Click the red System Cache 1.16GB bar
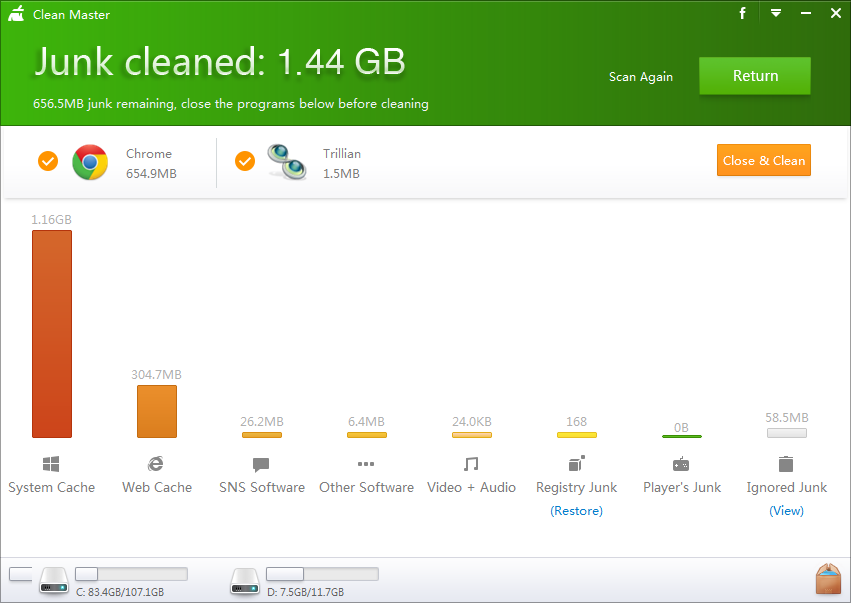The width and height of the screenshot is (851, 603). (52, 334)
